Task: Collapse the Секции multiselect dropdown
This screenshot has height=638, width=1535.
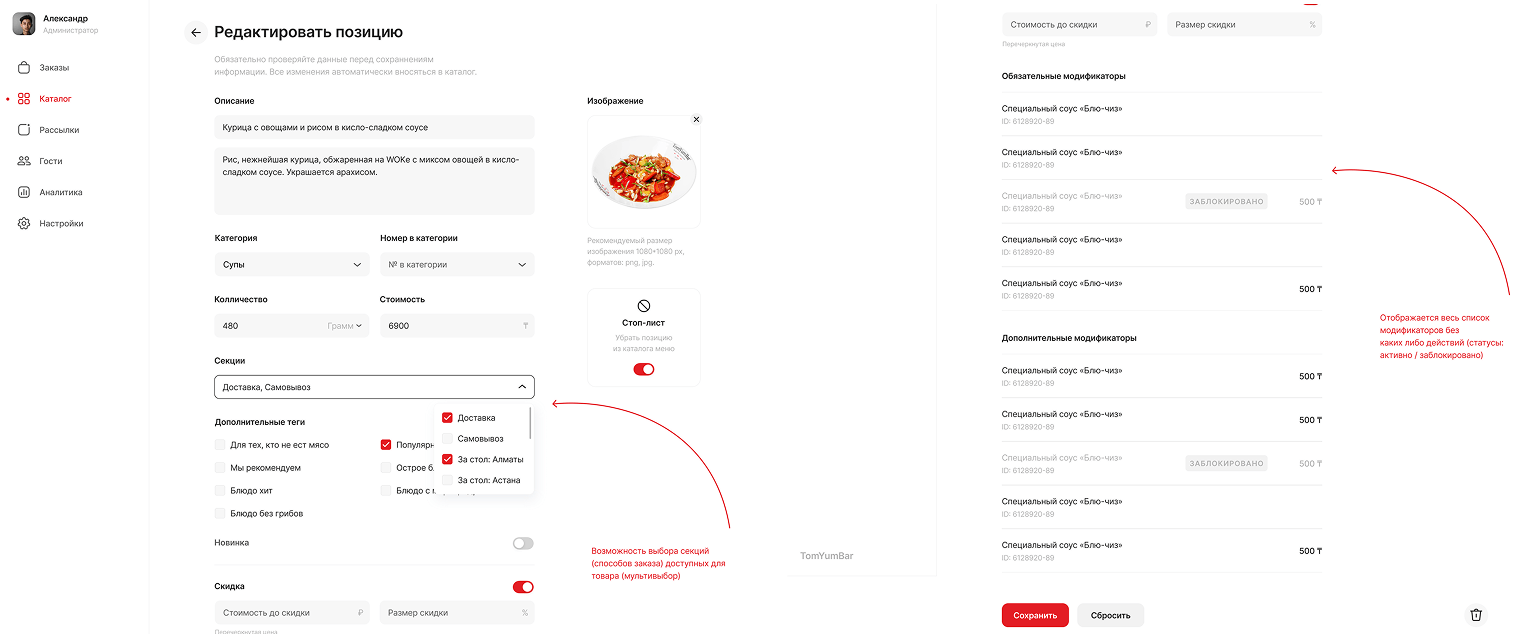Action: pyautogui.click(x=374, y=387)
